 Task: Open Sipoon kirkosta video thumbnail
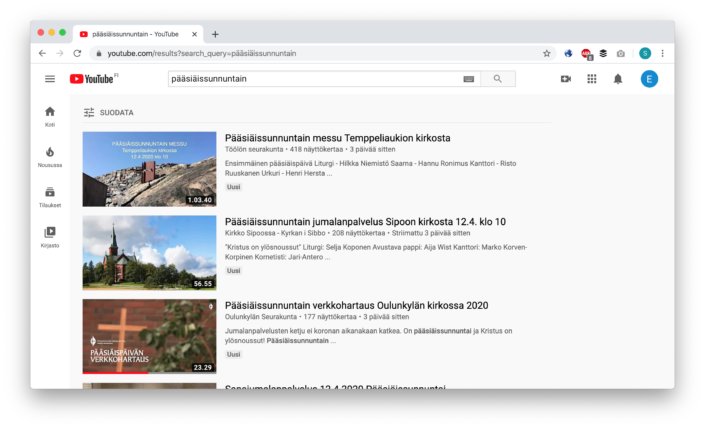coord(149,253)
